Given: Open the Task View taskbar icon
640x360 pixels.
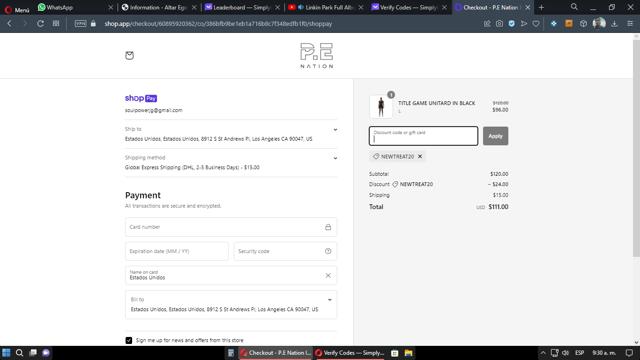Looking at the screenshot, I should click(33, 353).
